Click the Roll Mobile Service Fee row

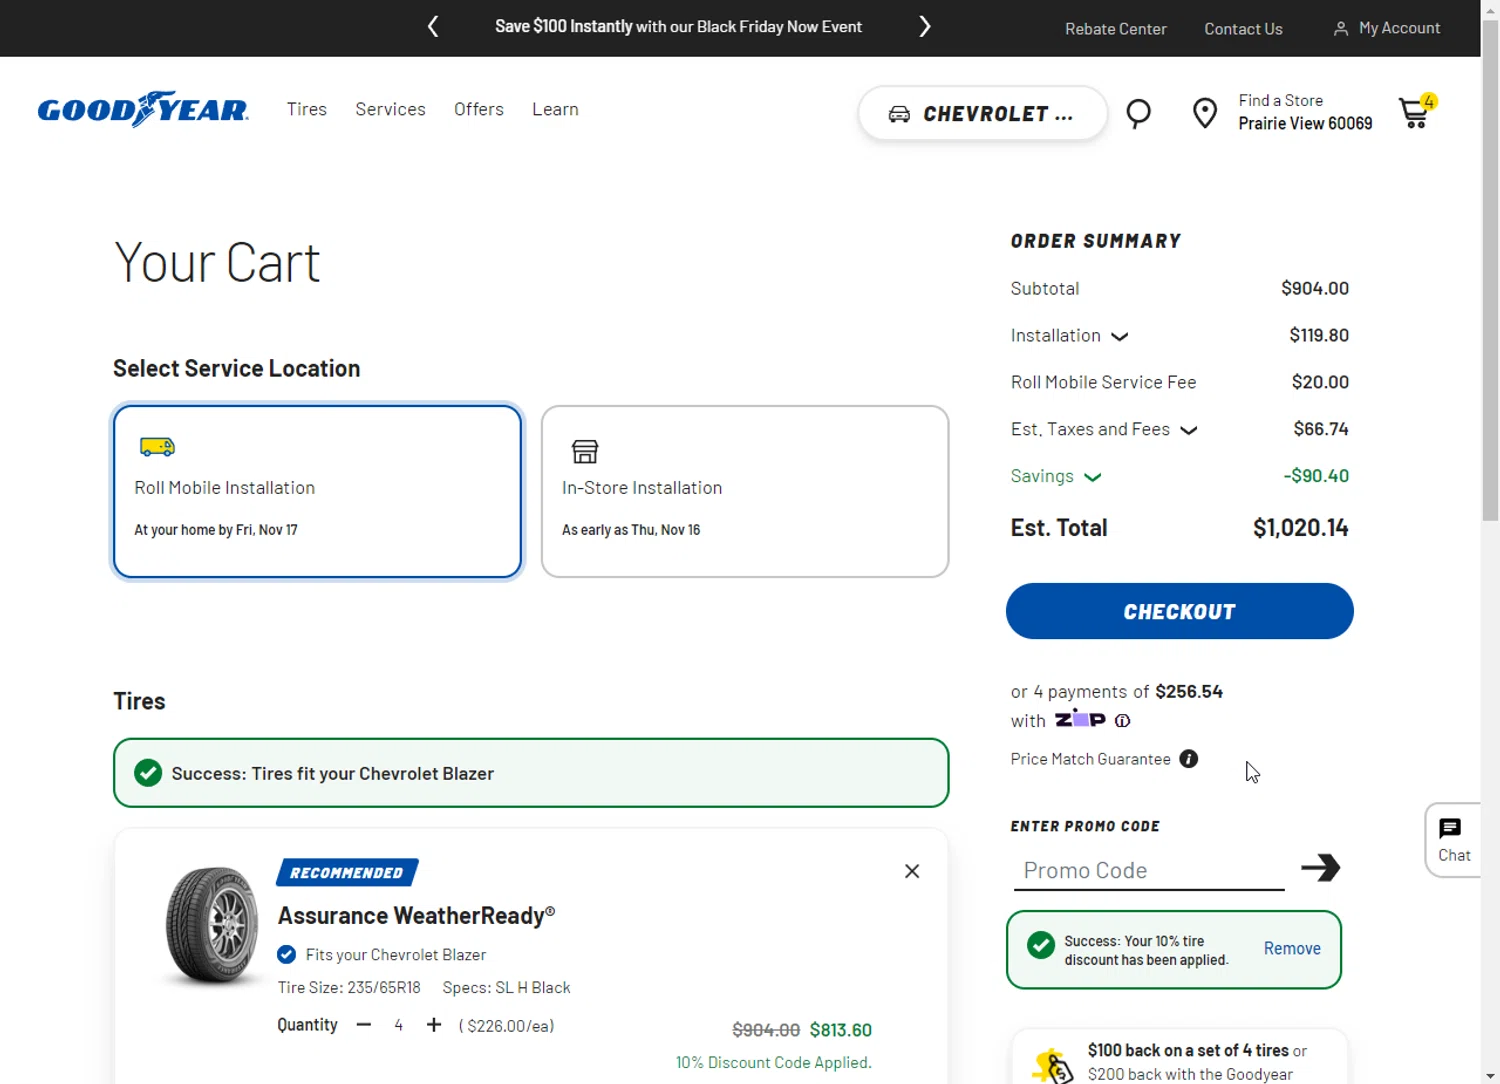coord(1180,382)
